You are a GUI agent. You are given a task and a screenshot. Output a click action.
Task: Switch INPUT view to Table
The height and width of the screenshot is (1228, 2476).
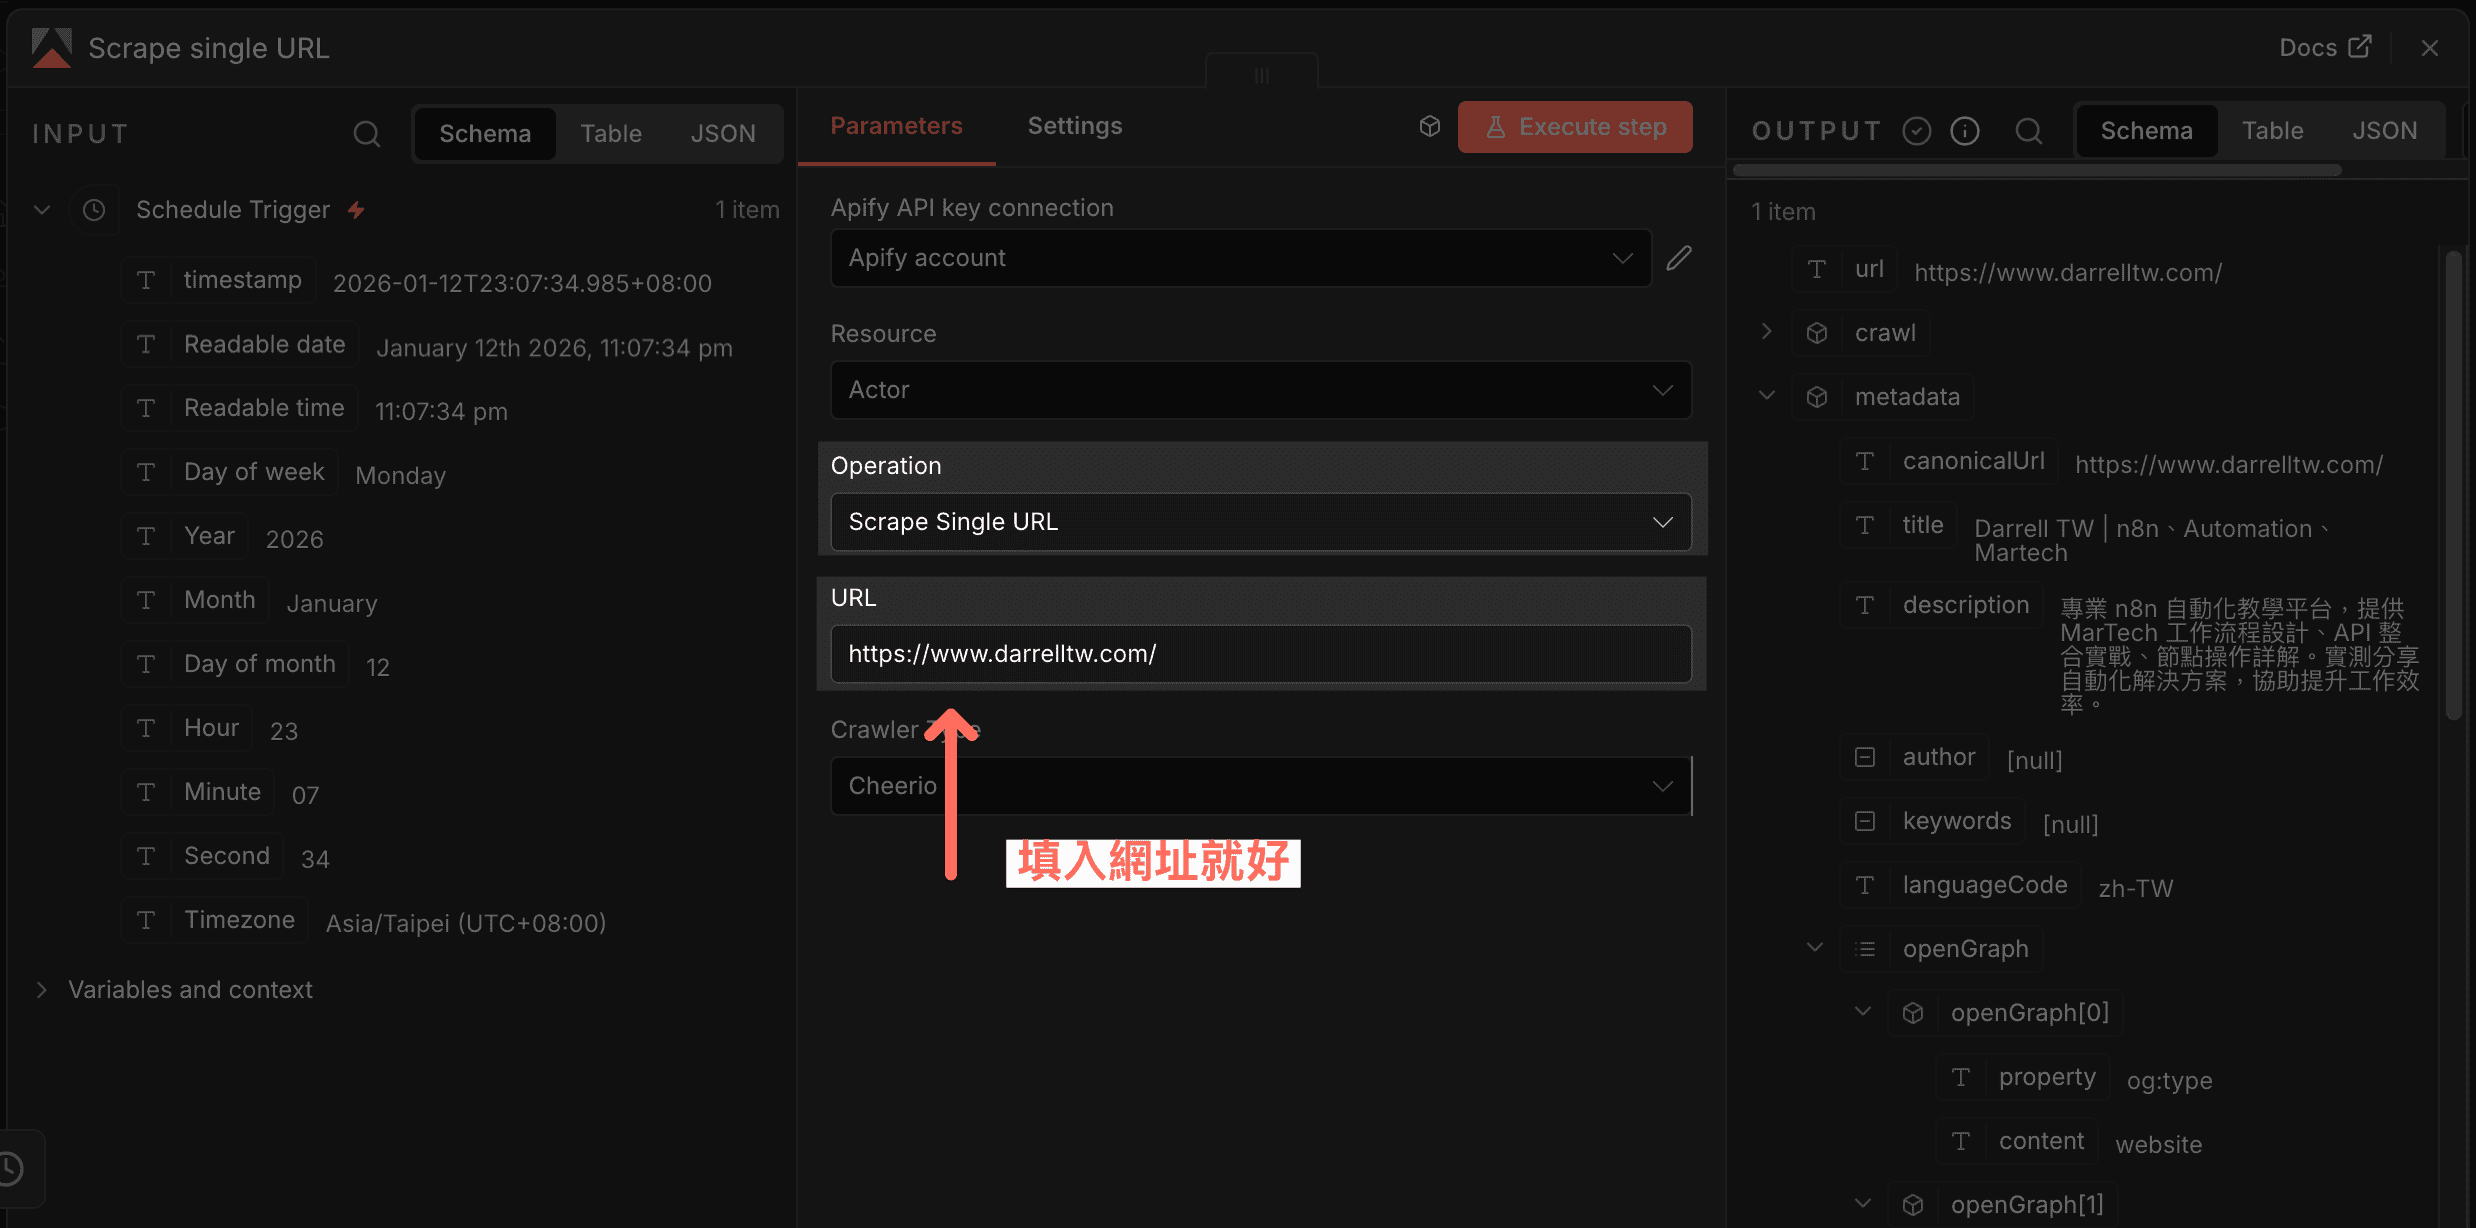(611, 133)
